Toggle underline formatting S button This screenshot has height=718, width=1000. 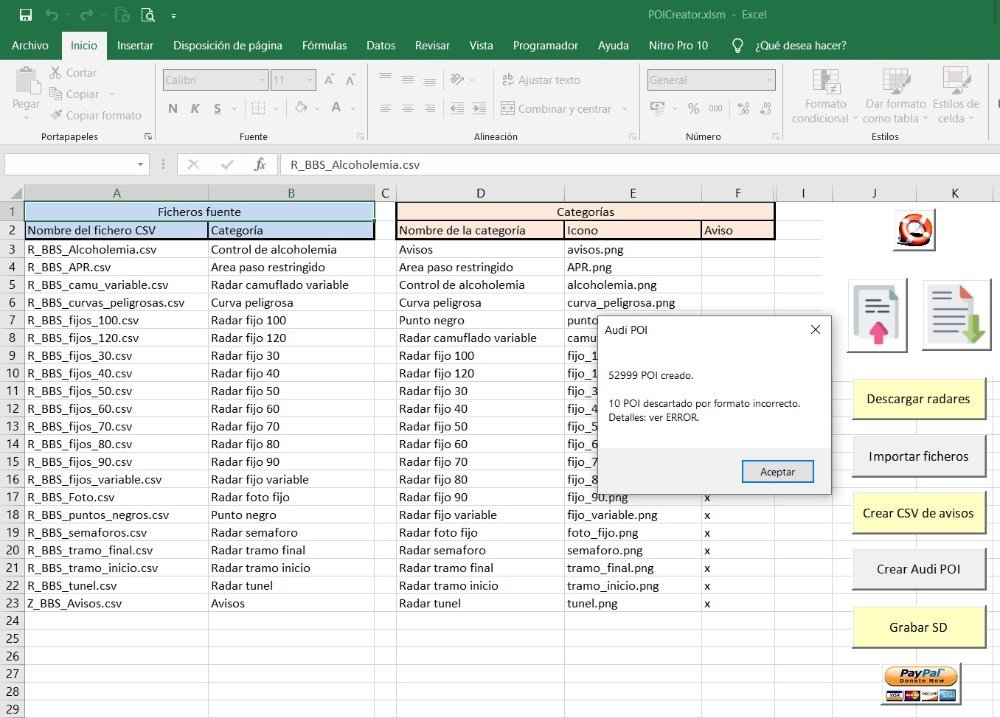216,109
